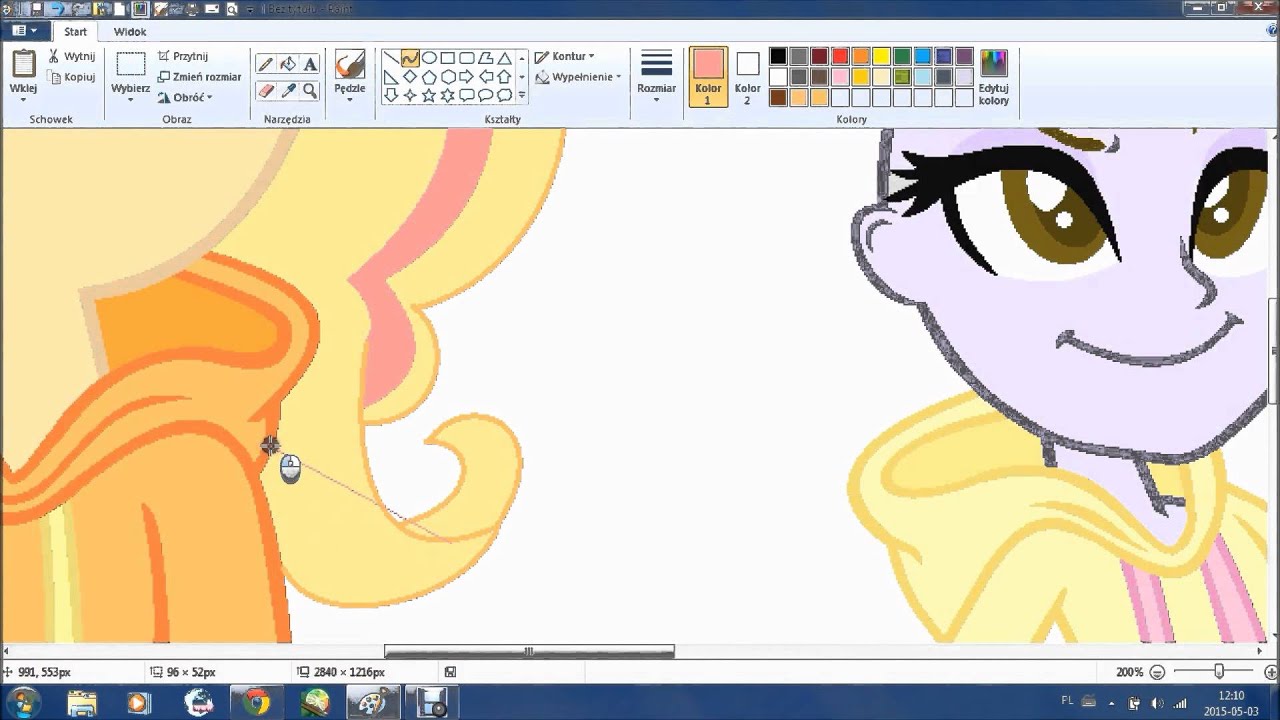Open the Edytuj kolory color editor
Screen dimensions: 1280x720
[993, 77]
